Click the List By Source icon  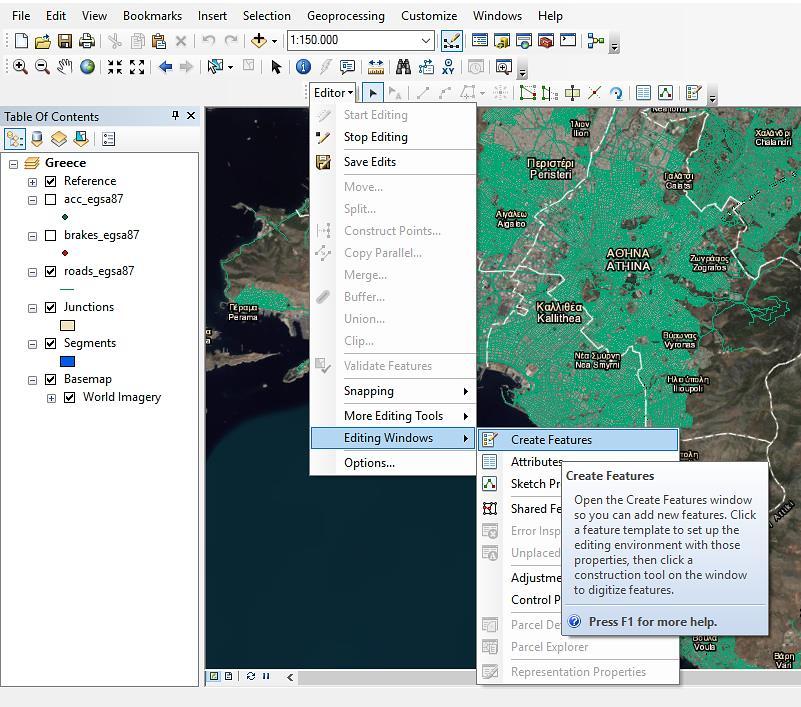point(37,139)
